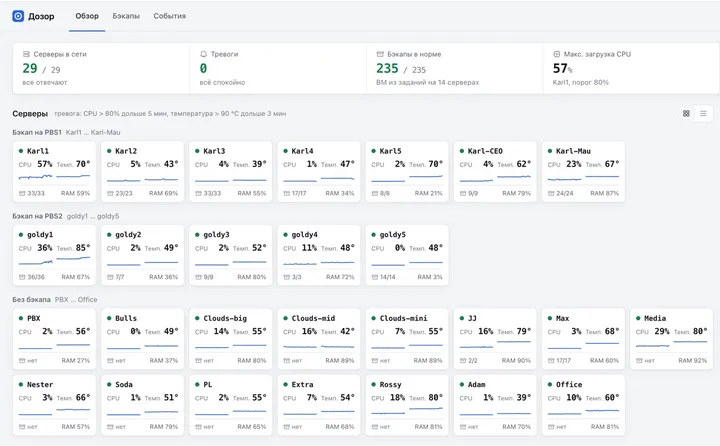Click the backup icon on Karl1 card
Image resolution: width=720 pixels, height=446 pixels.
tap(22, 193)
